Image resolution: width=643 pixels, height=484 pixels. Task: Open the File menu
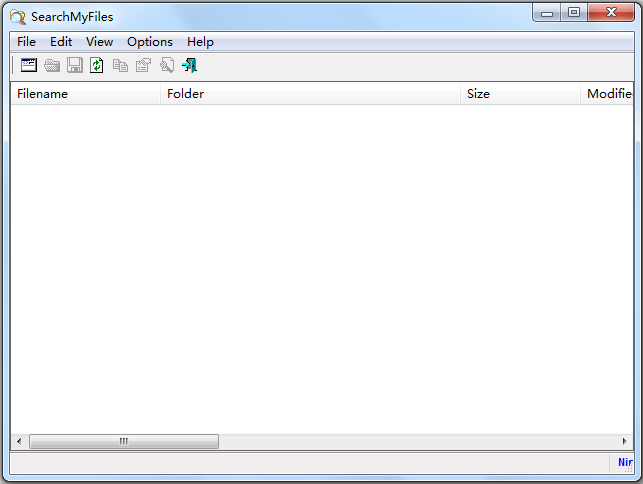pyautogui.click(x=26, y=42)
